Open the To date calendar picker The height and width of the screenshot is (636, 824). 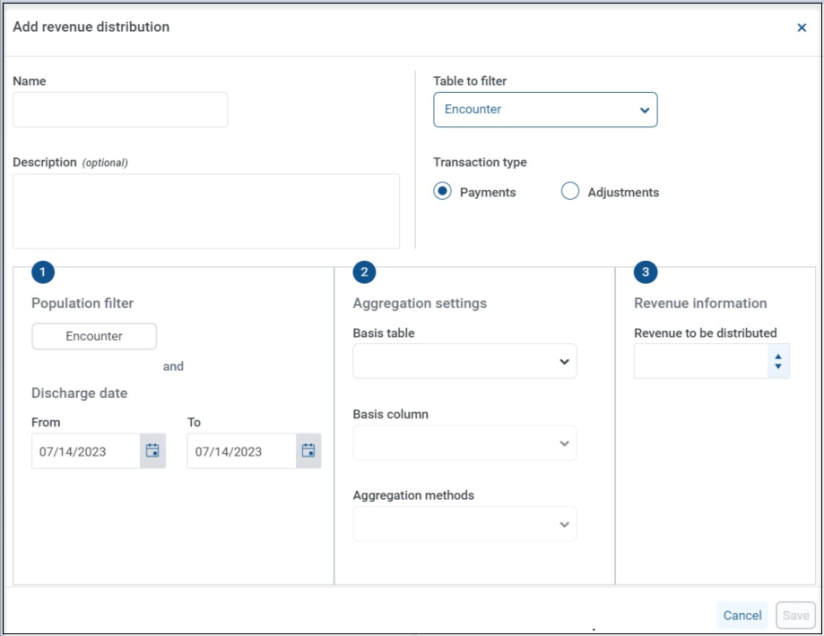tap(308, 451)
